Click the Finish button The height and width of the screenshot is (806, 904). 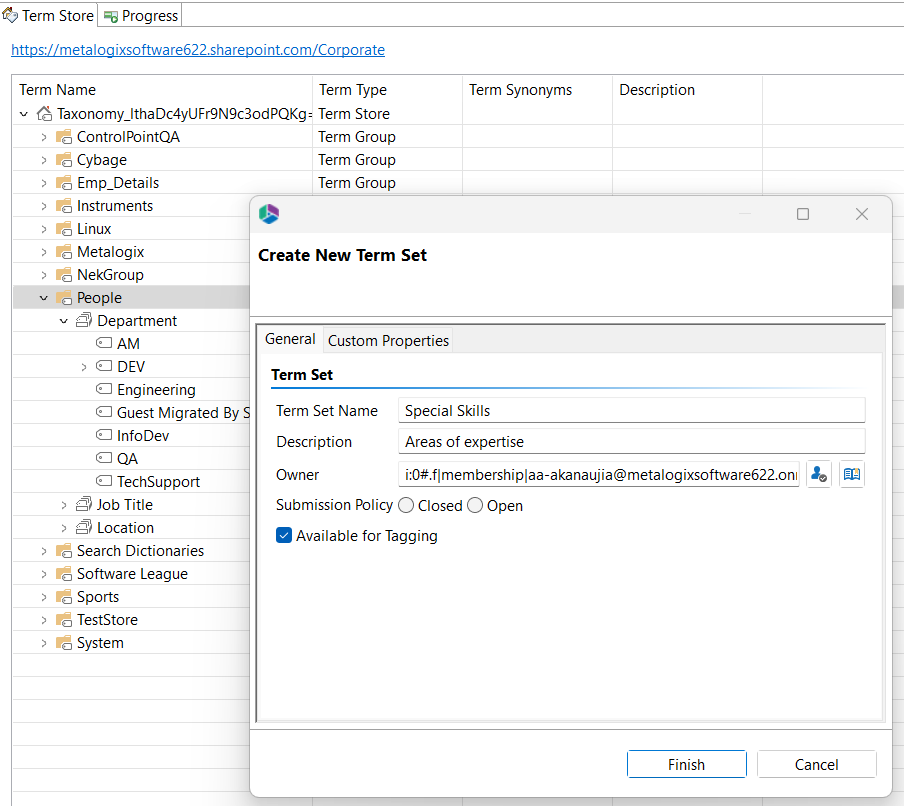coord(686,764)
